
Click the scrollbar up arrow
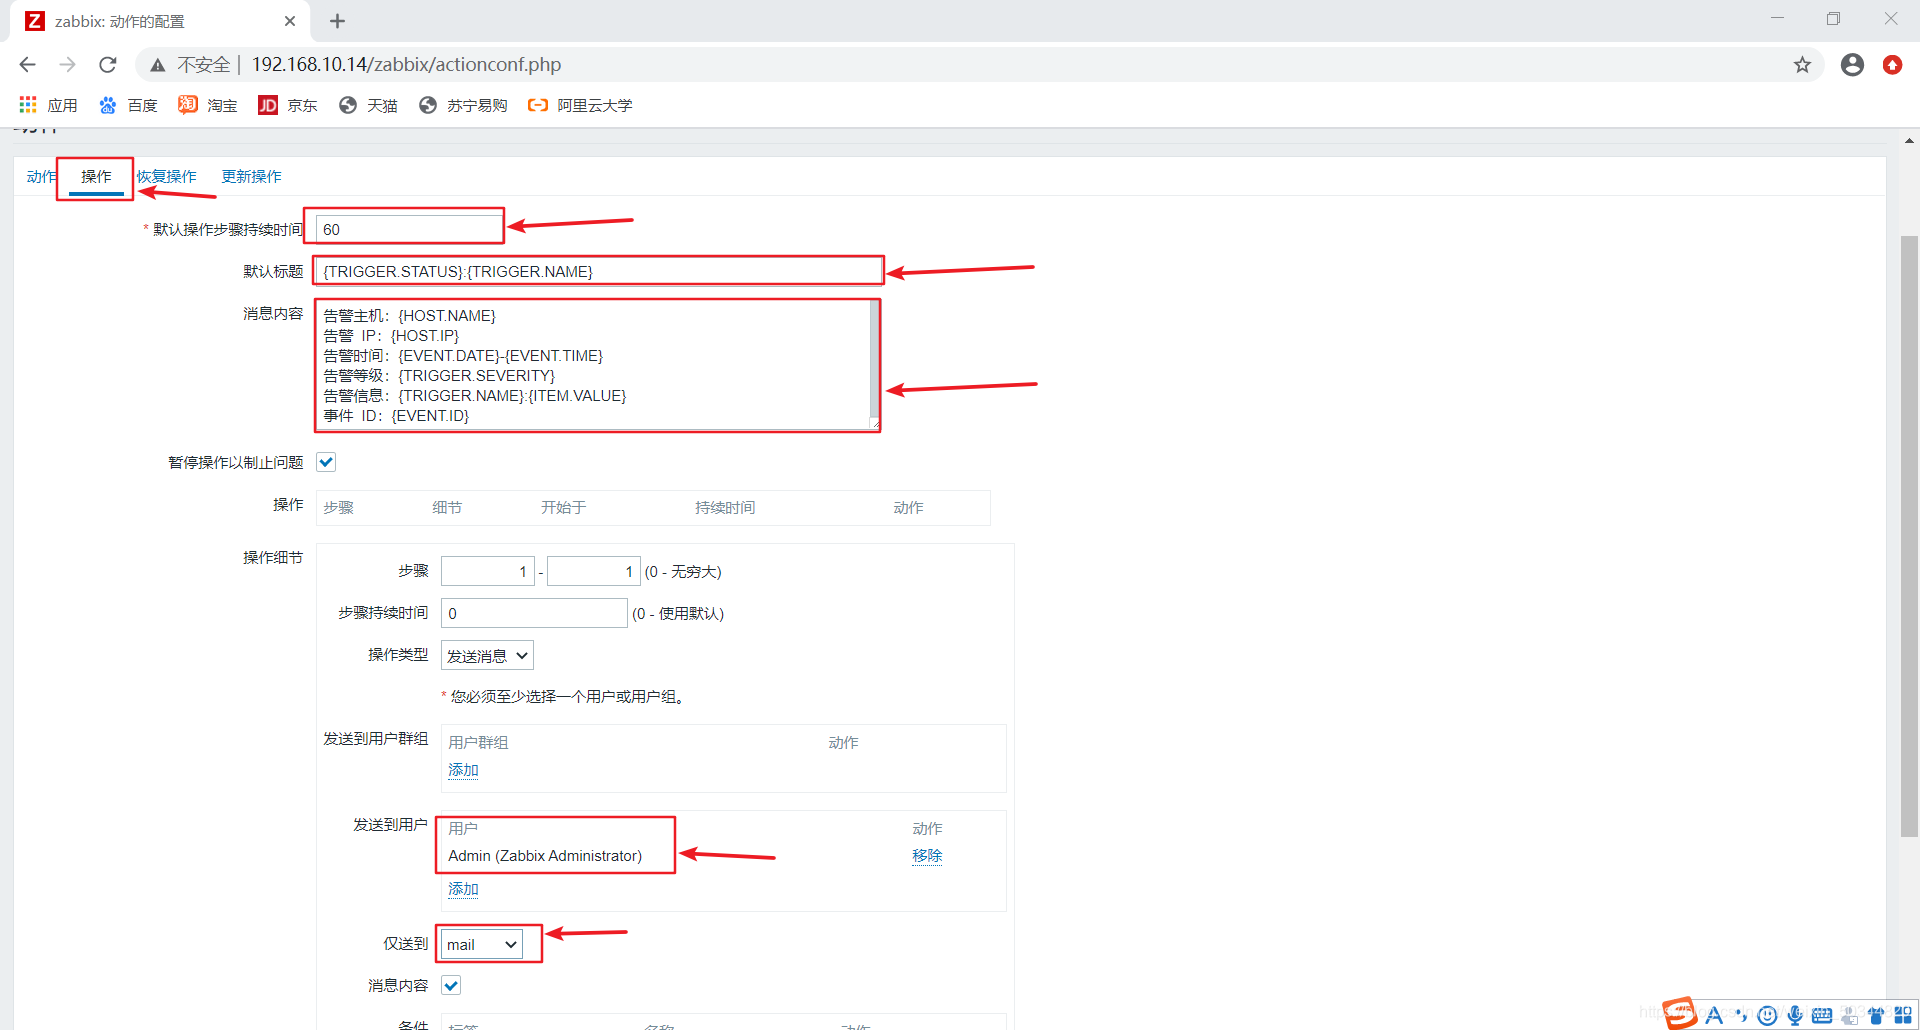1909,141
